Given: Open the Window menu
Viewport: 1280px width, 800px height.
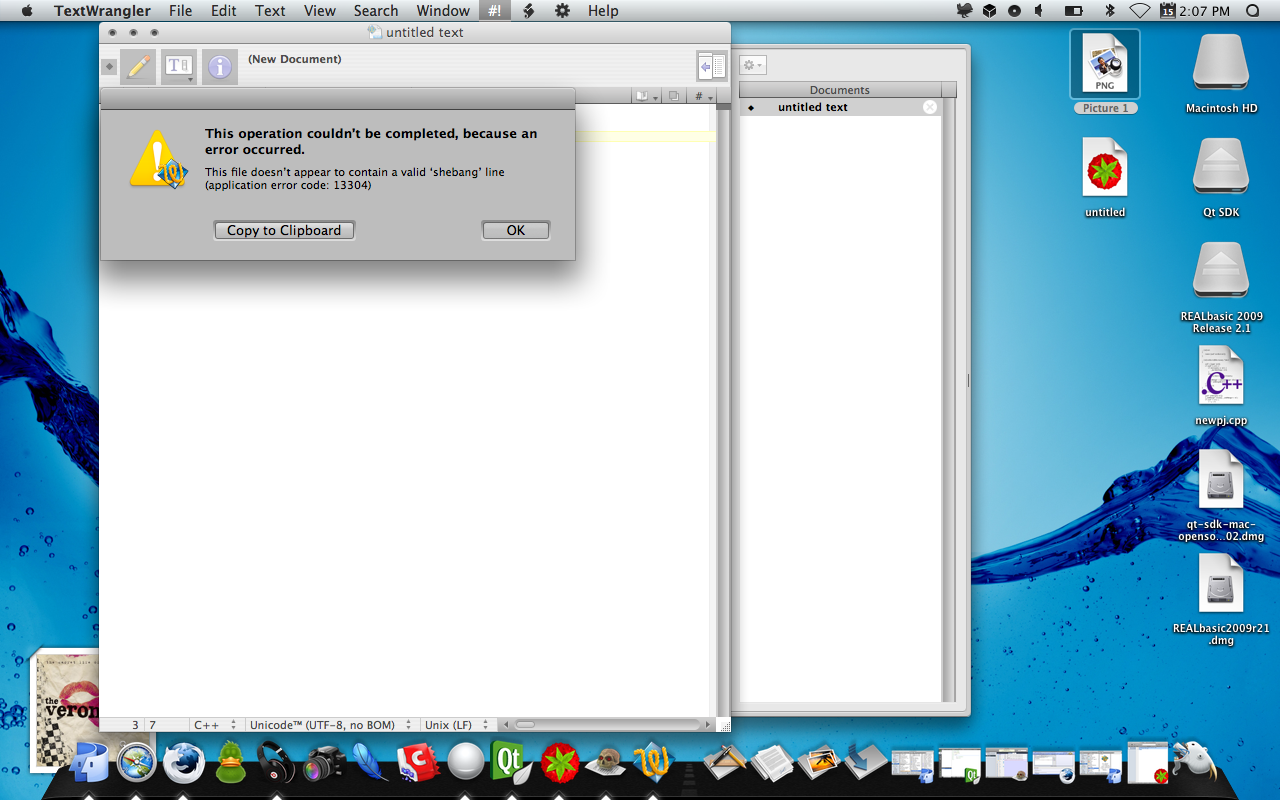Looking at the screenshot, I should (x=443, y=11).
